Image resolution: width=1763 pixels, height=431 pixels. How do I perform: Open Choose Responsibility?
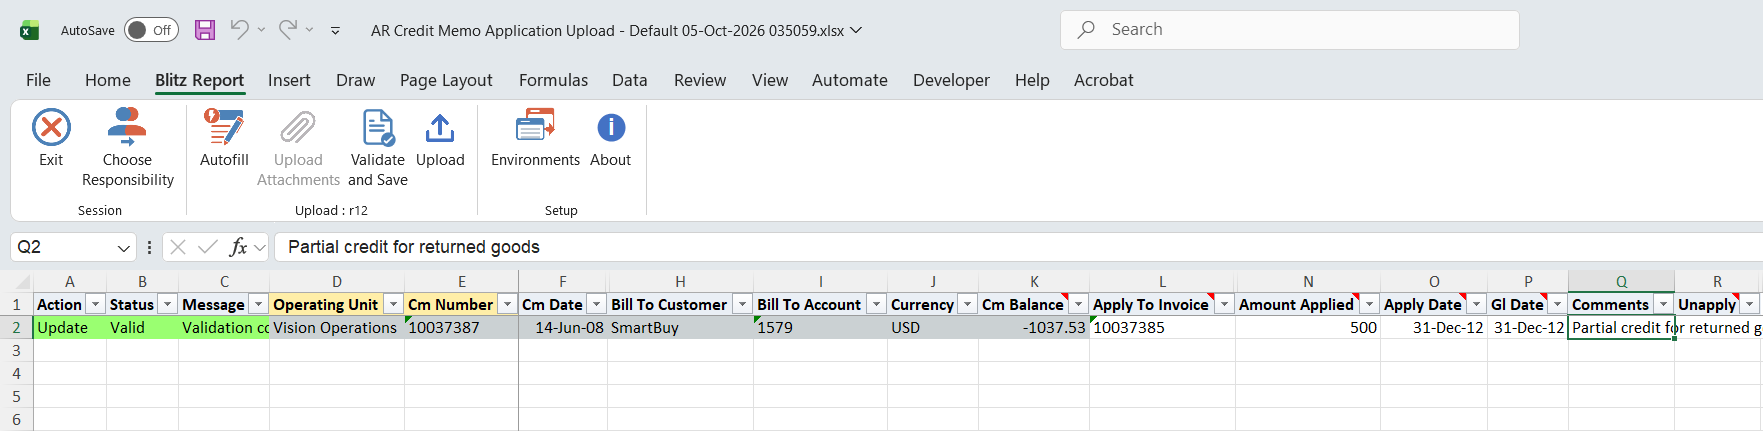pyautogui.click(x=127, y=148)
